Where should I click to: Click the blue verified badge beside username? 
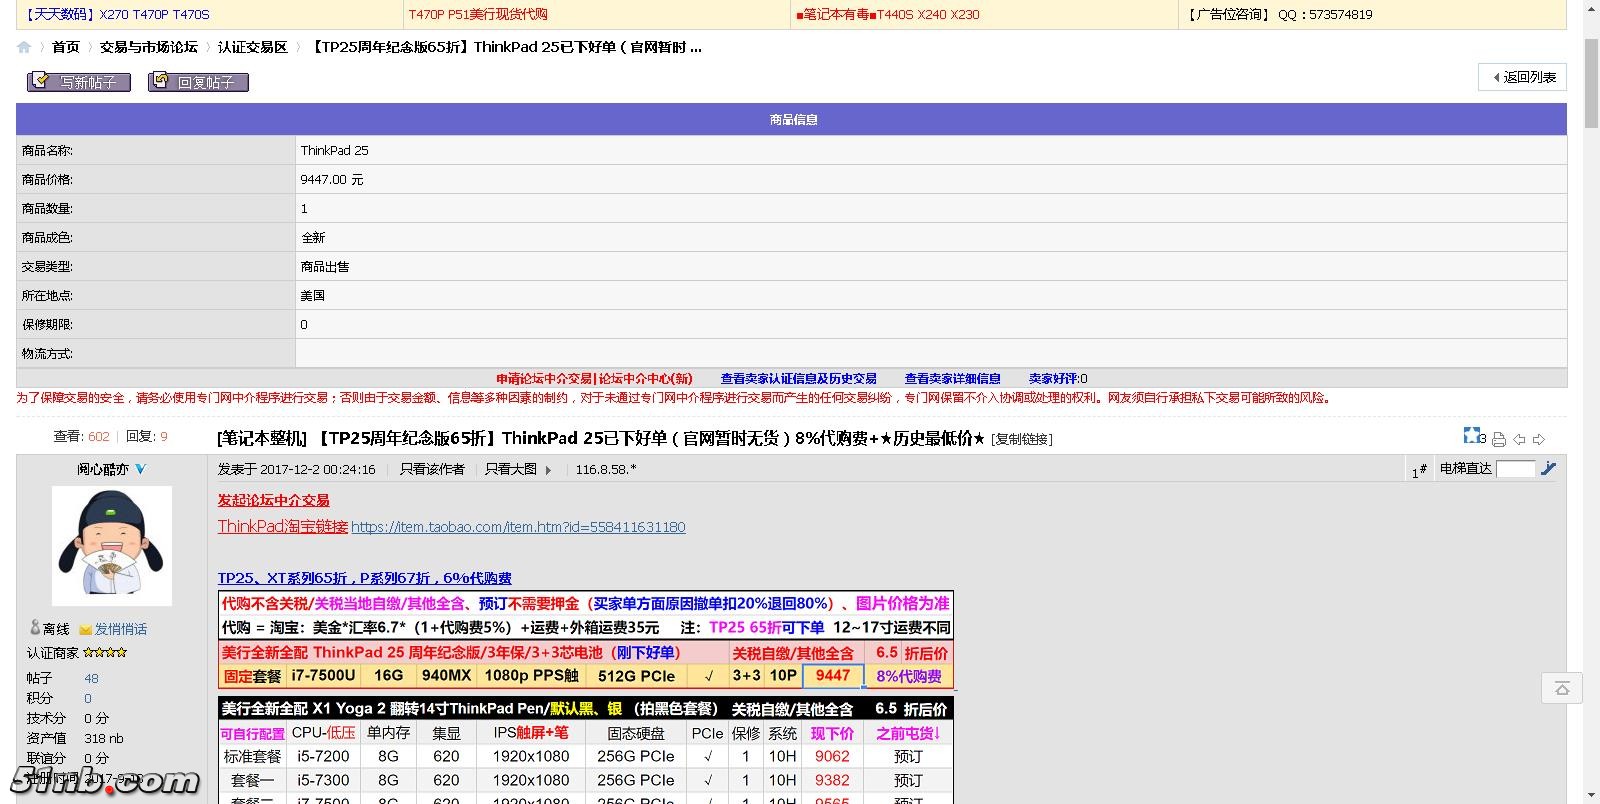[141, 469]
